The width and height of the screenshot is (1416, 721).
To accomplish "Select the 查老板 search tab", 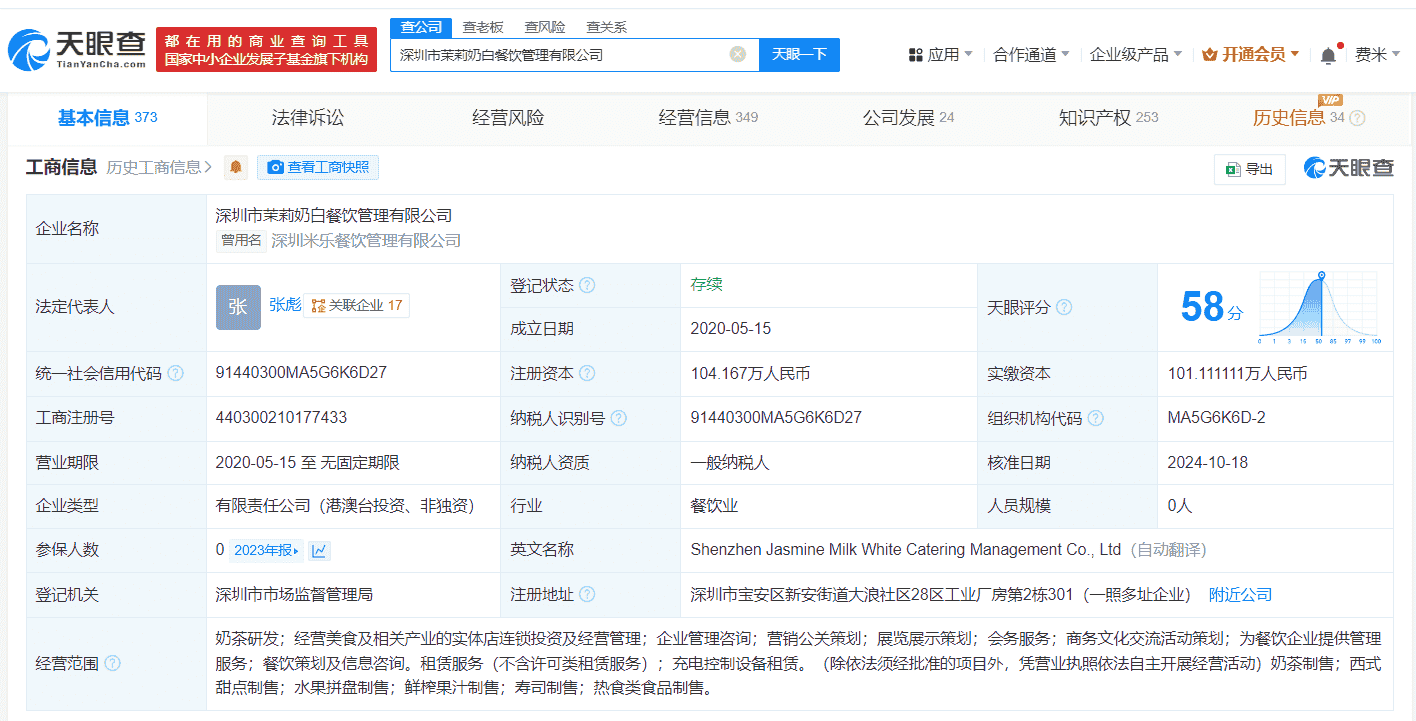I will click(x=482, y=27).
